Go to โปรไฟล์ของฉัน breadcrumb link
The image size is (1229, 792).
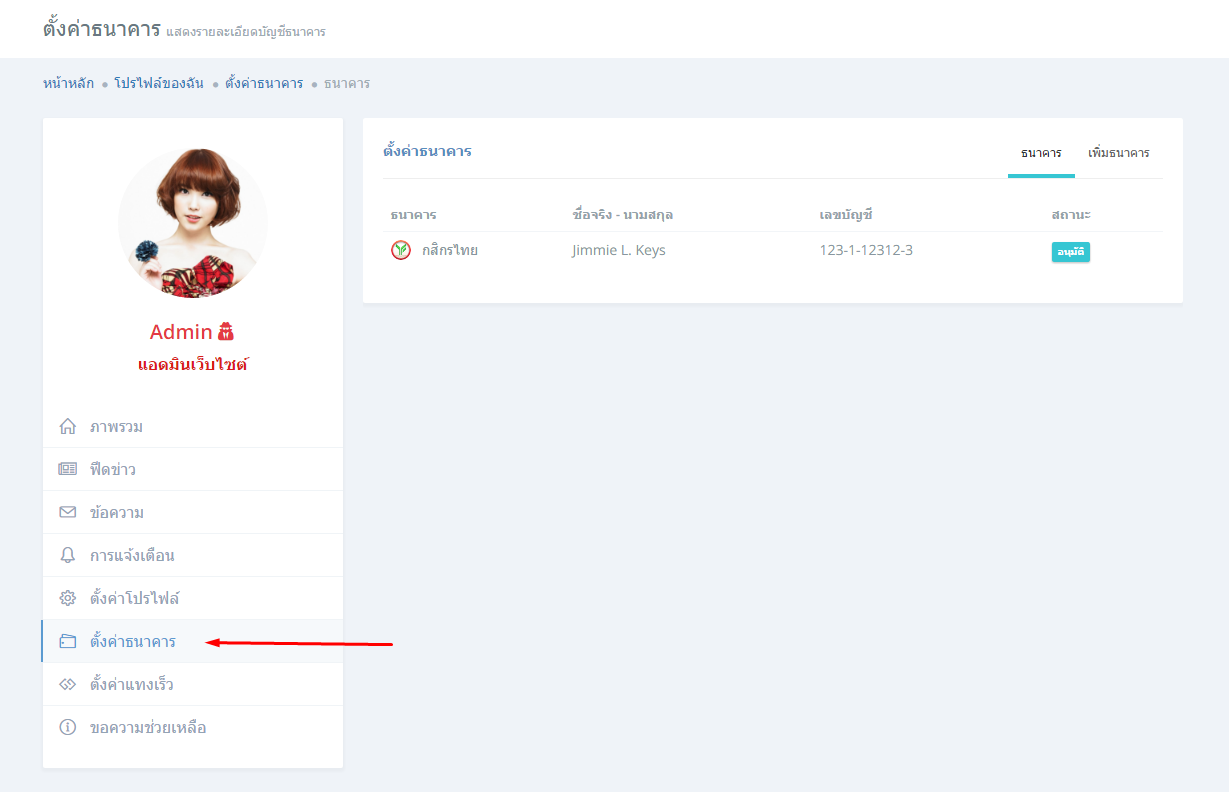159,83
